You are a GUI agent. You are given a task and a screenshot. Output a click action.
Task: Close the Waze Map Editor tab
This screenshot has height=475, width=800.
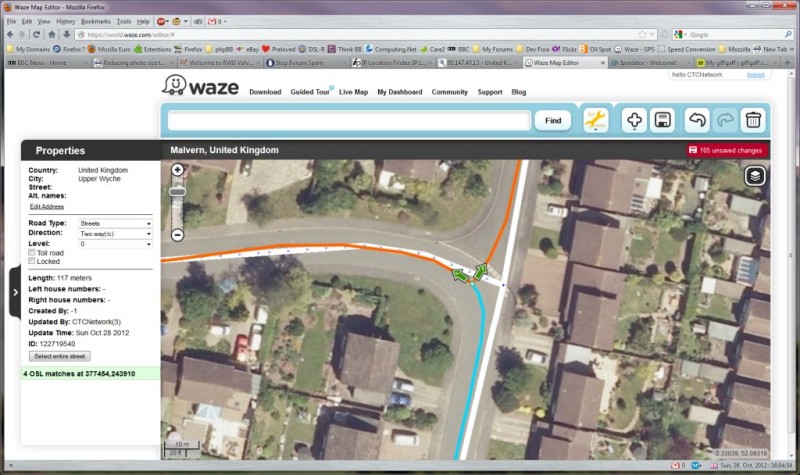(603, 63)
